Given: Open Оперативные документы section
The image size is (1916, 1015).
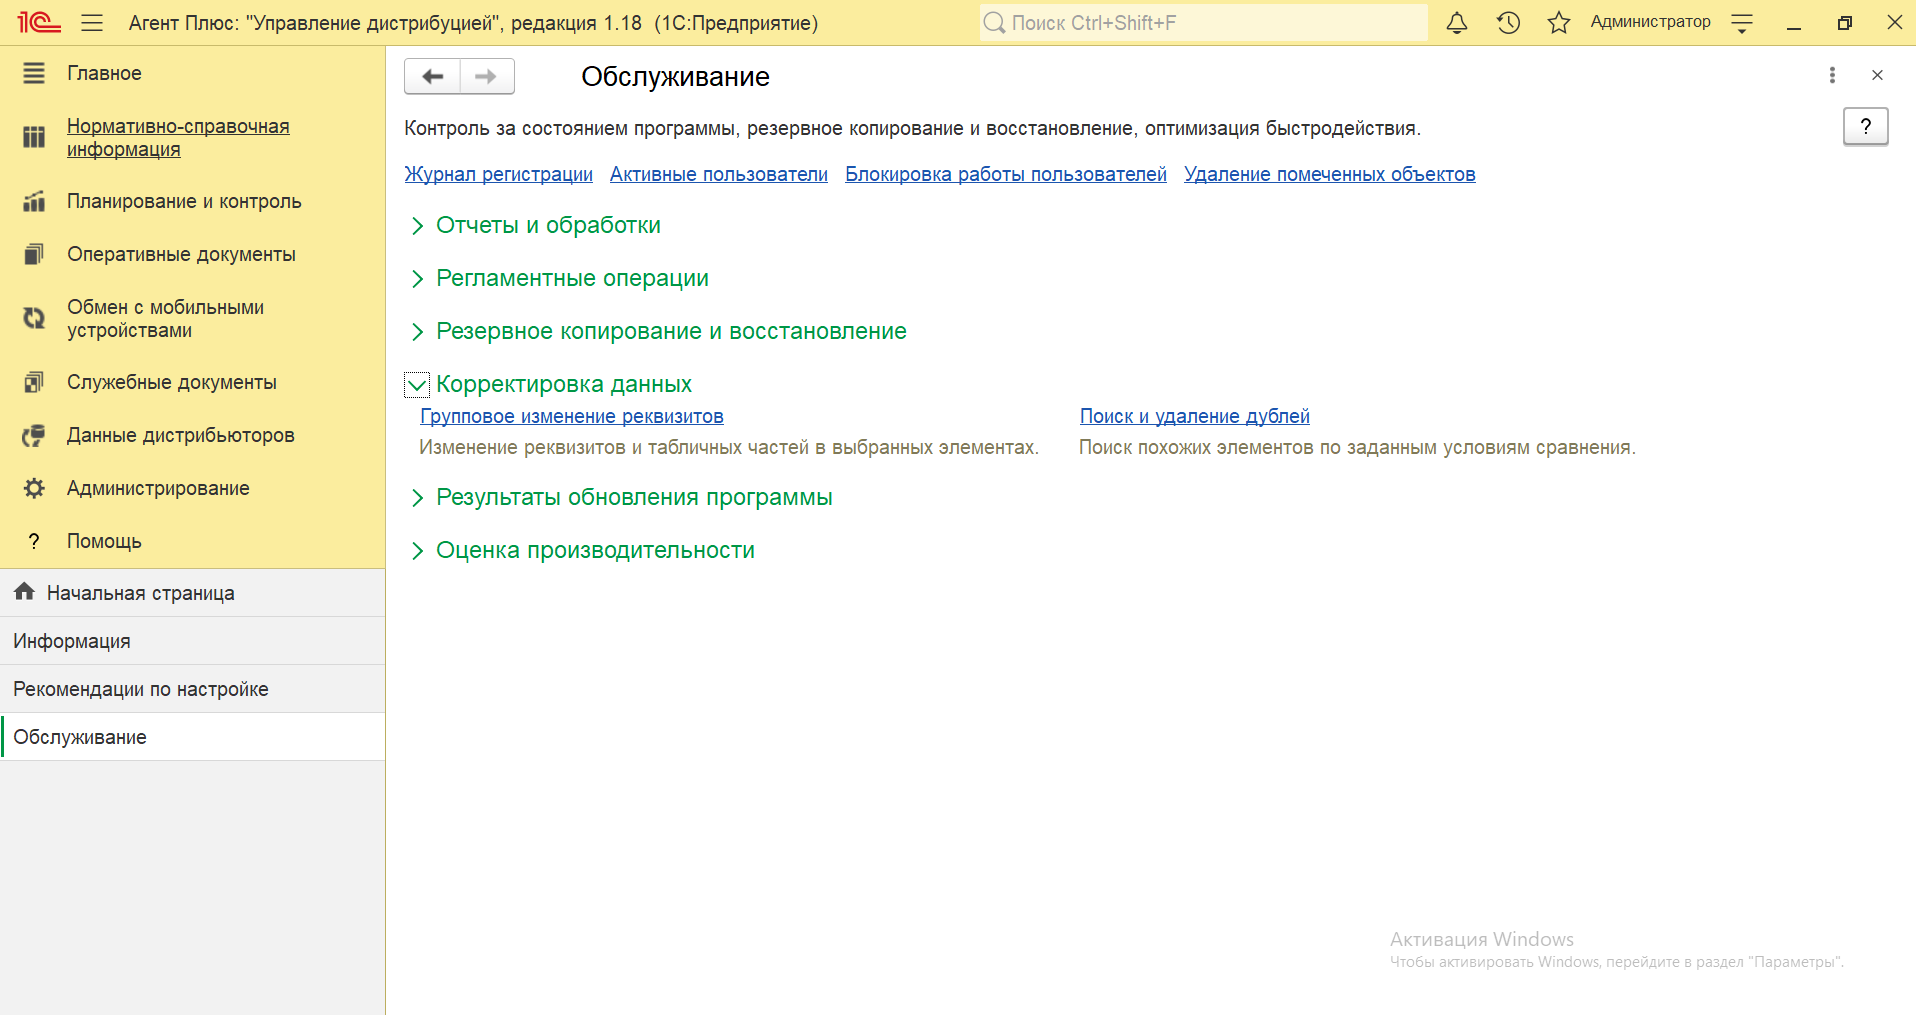Looking at the screenshot, I should (x=181, y=254).
